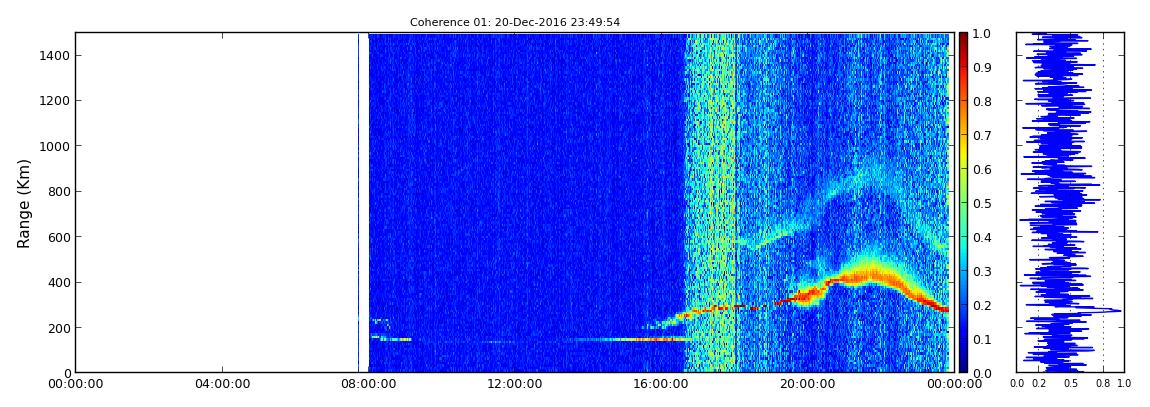Click the 1400 range tick label
The height and width of the screenshot is (407, 1150).
[x=53, y=55]
